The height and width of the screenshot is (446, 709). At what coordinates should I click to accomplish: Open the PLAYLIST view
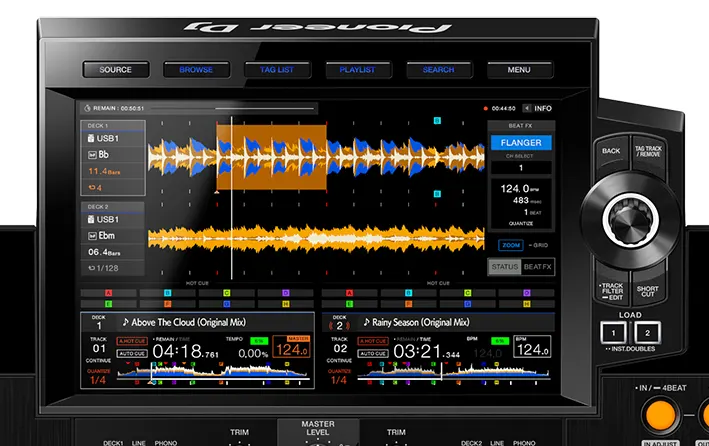358,70
